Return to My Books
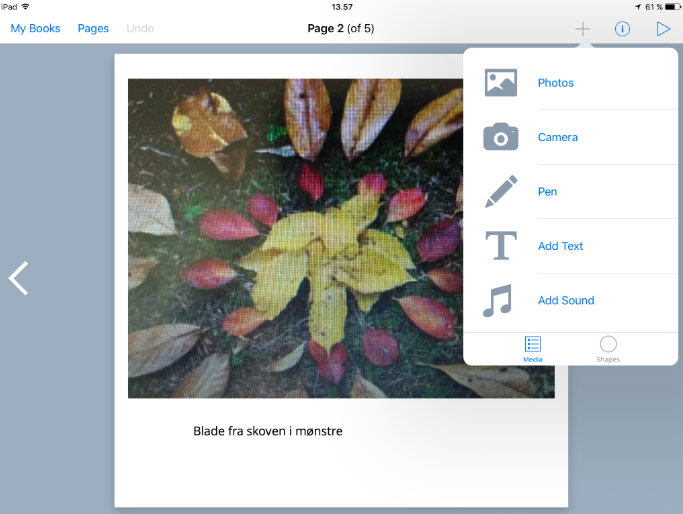The width and height of the screenshot is (683, 514). (x=35, y=28)
